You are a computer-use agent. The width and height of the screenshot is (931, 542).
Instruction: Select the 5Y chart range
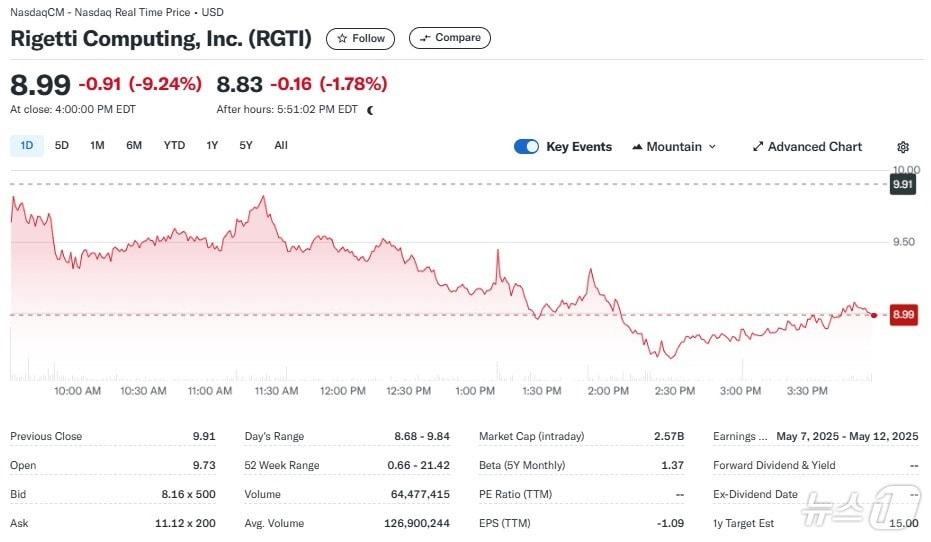[246, 145]
